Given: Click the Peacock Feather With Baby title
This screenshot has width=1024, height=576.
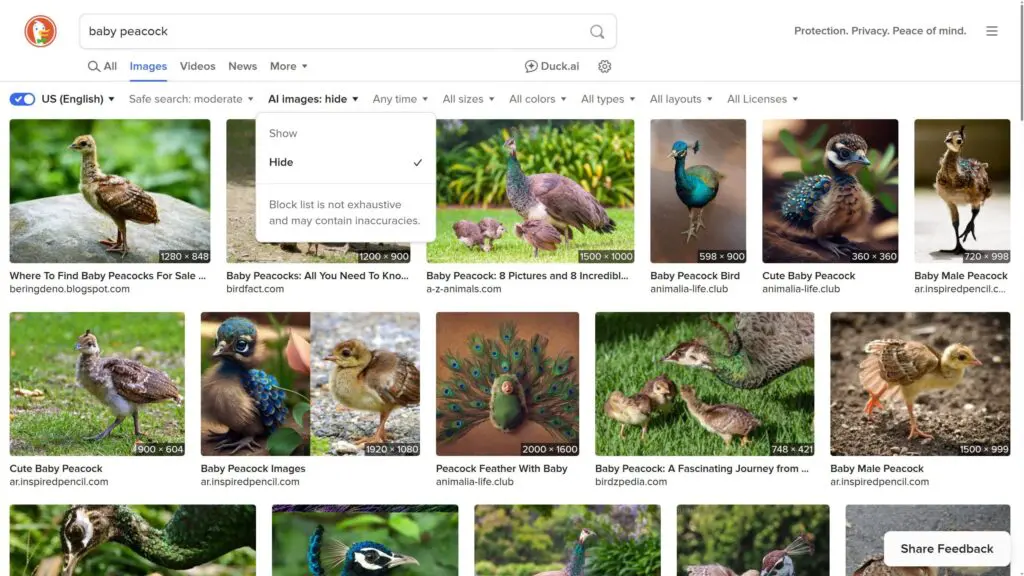Looking at the screenshot, I should 502,468.
